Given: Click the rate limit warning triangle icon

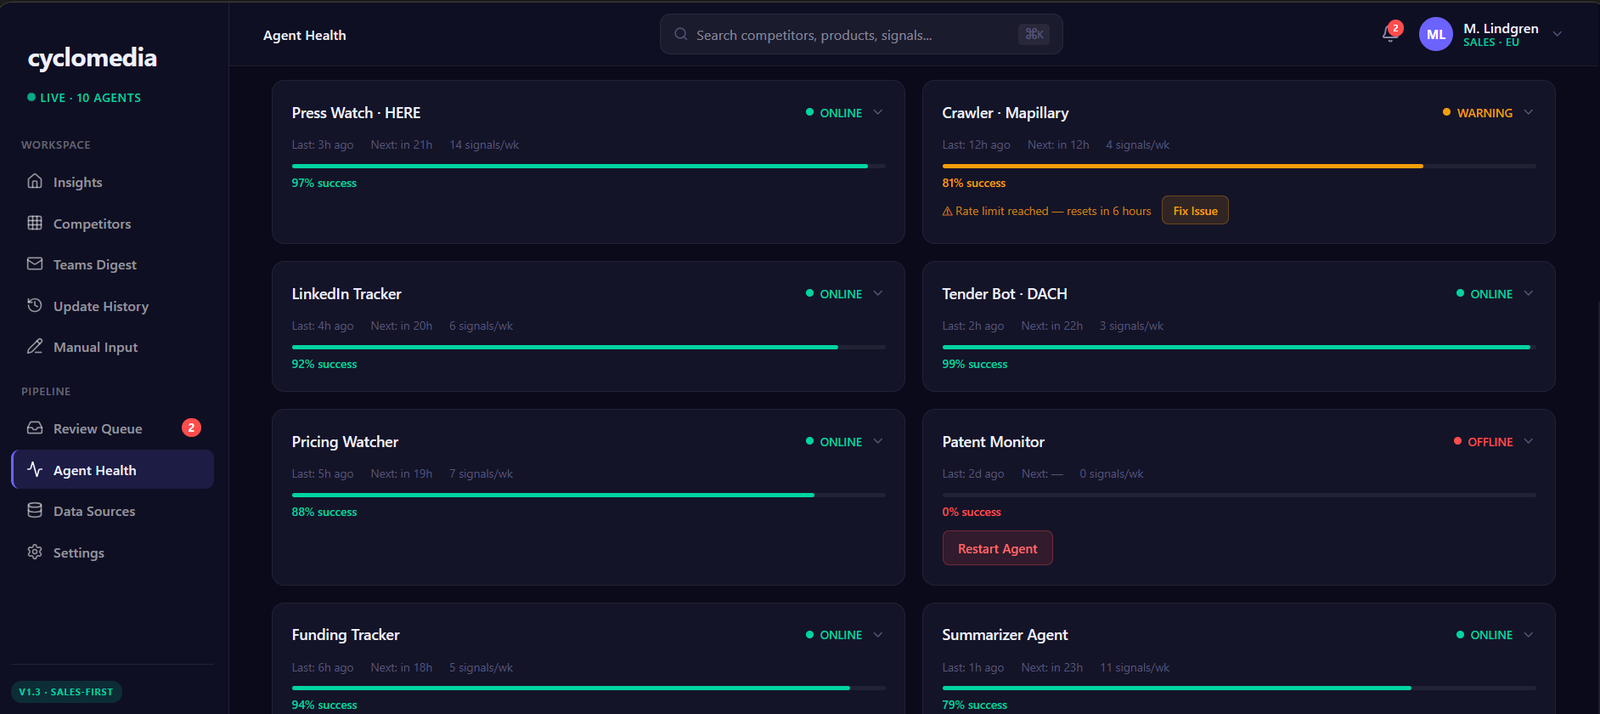Looking at the screenshot, I should point(947,211).
